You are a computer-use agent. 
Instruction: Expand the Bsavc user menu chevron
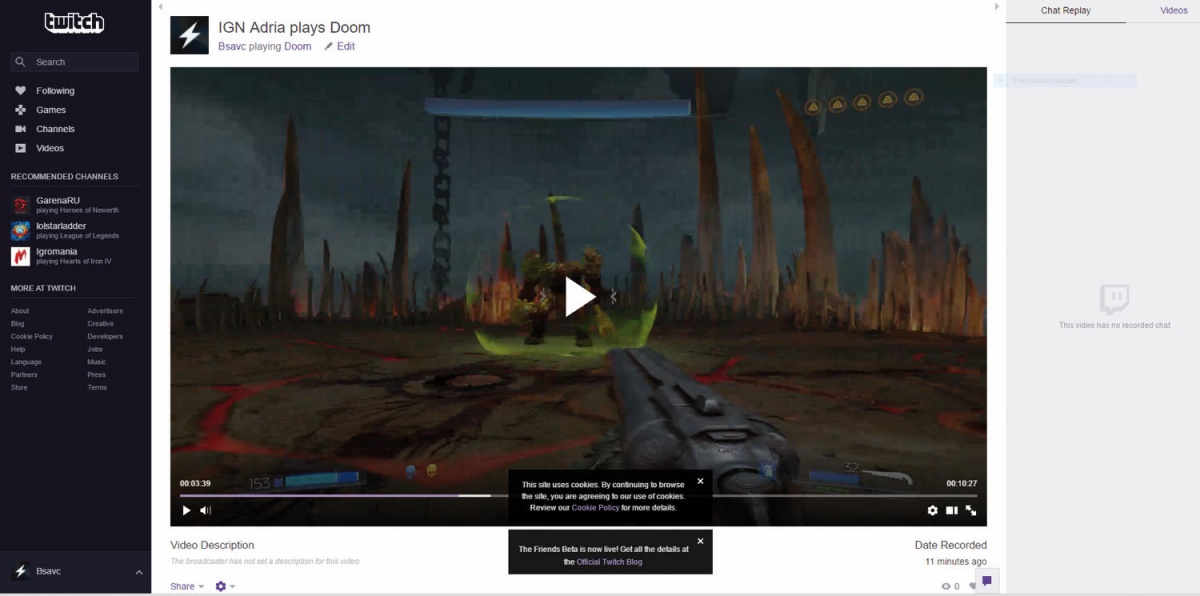pos(139,572)
